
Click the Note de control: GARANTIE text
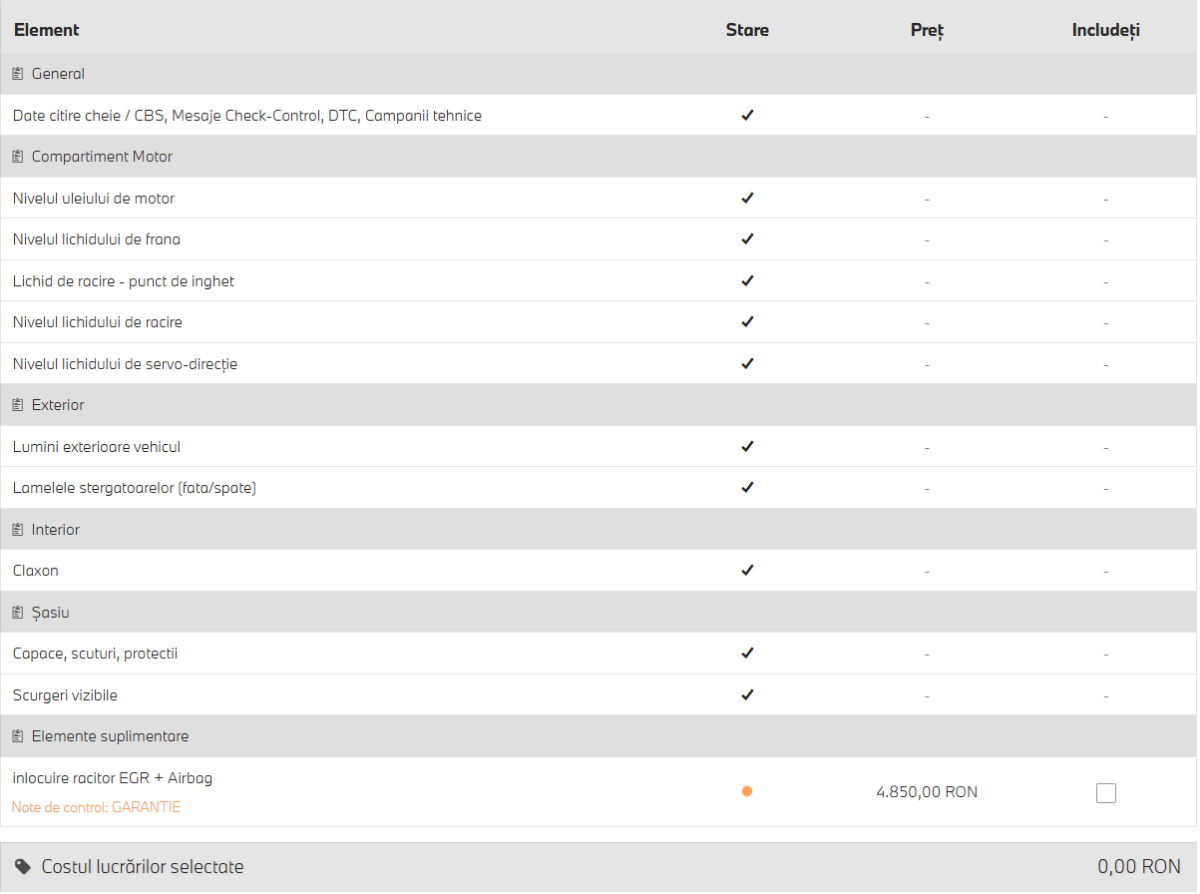pyautogui.click(x=97, y=807)
